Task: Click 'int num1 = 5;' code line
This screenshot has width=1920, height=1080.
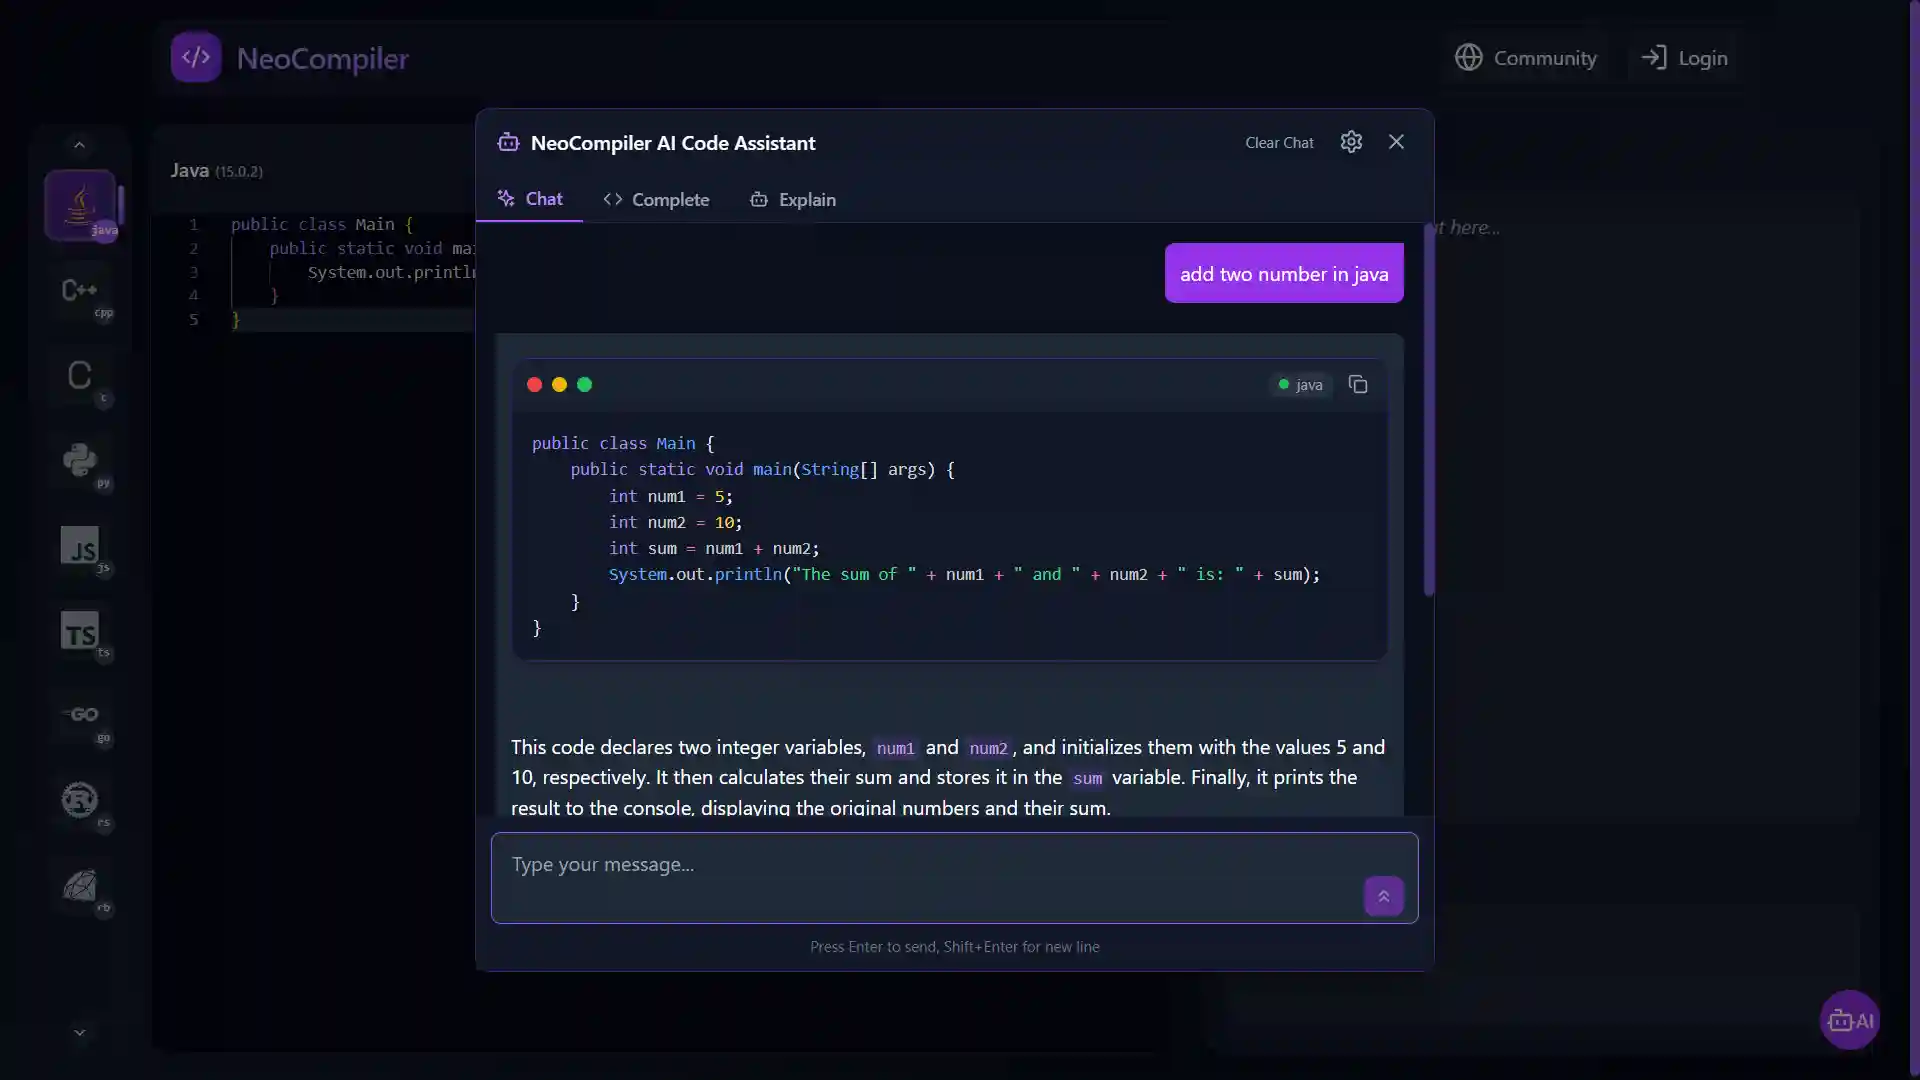Action: tap(671, 496)
